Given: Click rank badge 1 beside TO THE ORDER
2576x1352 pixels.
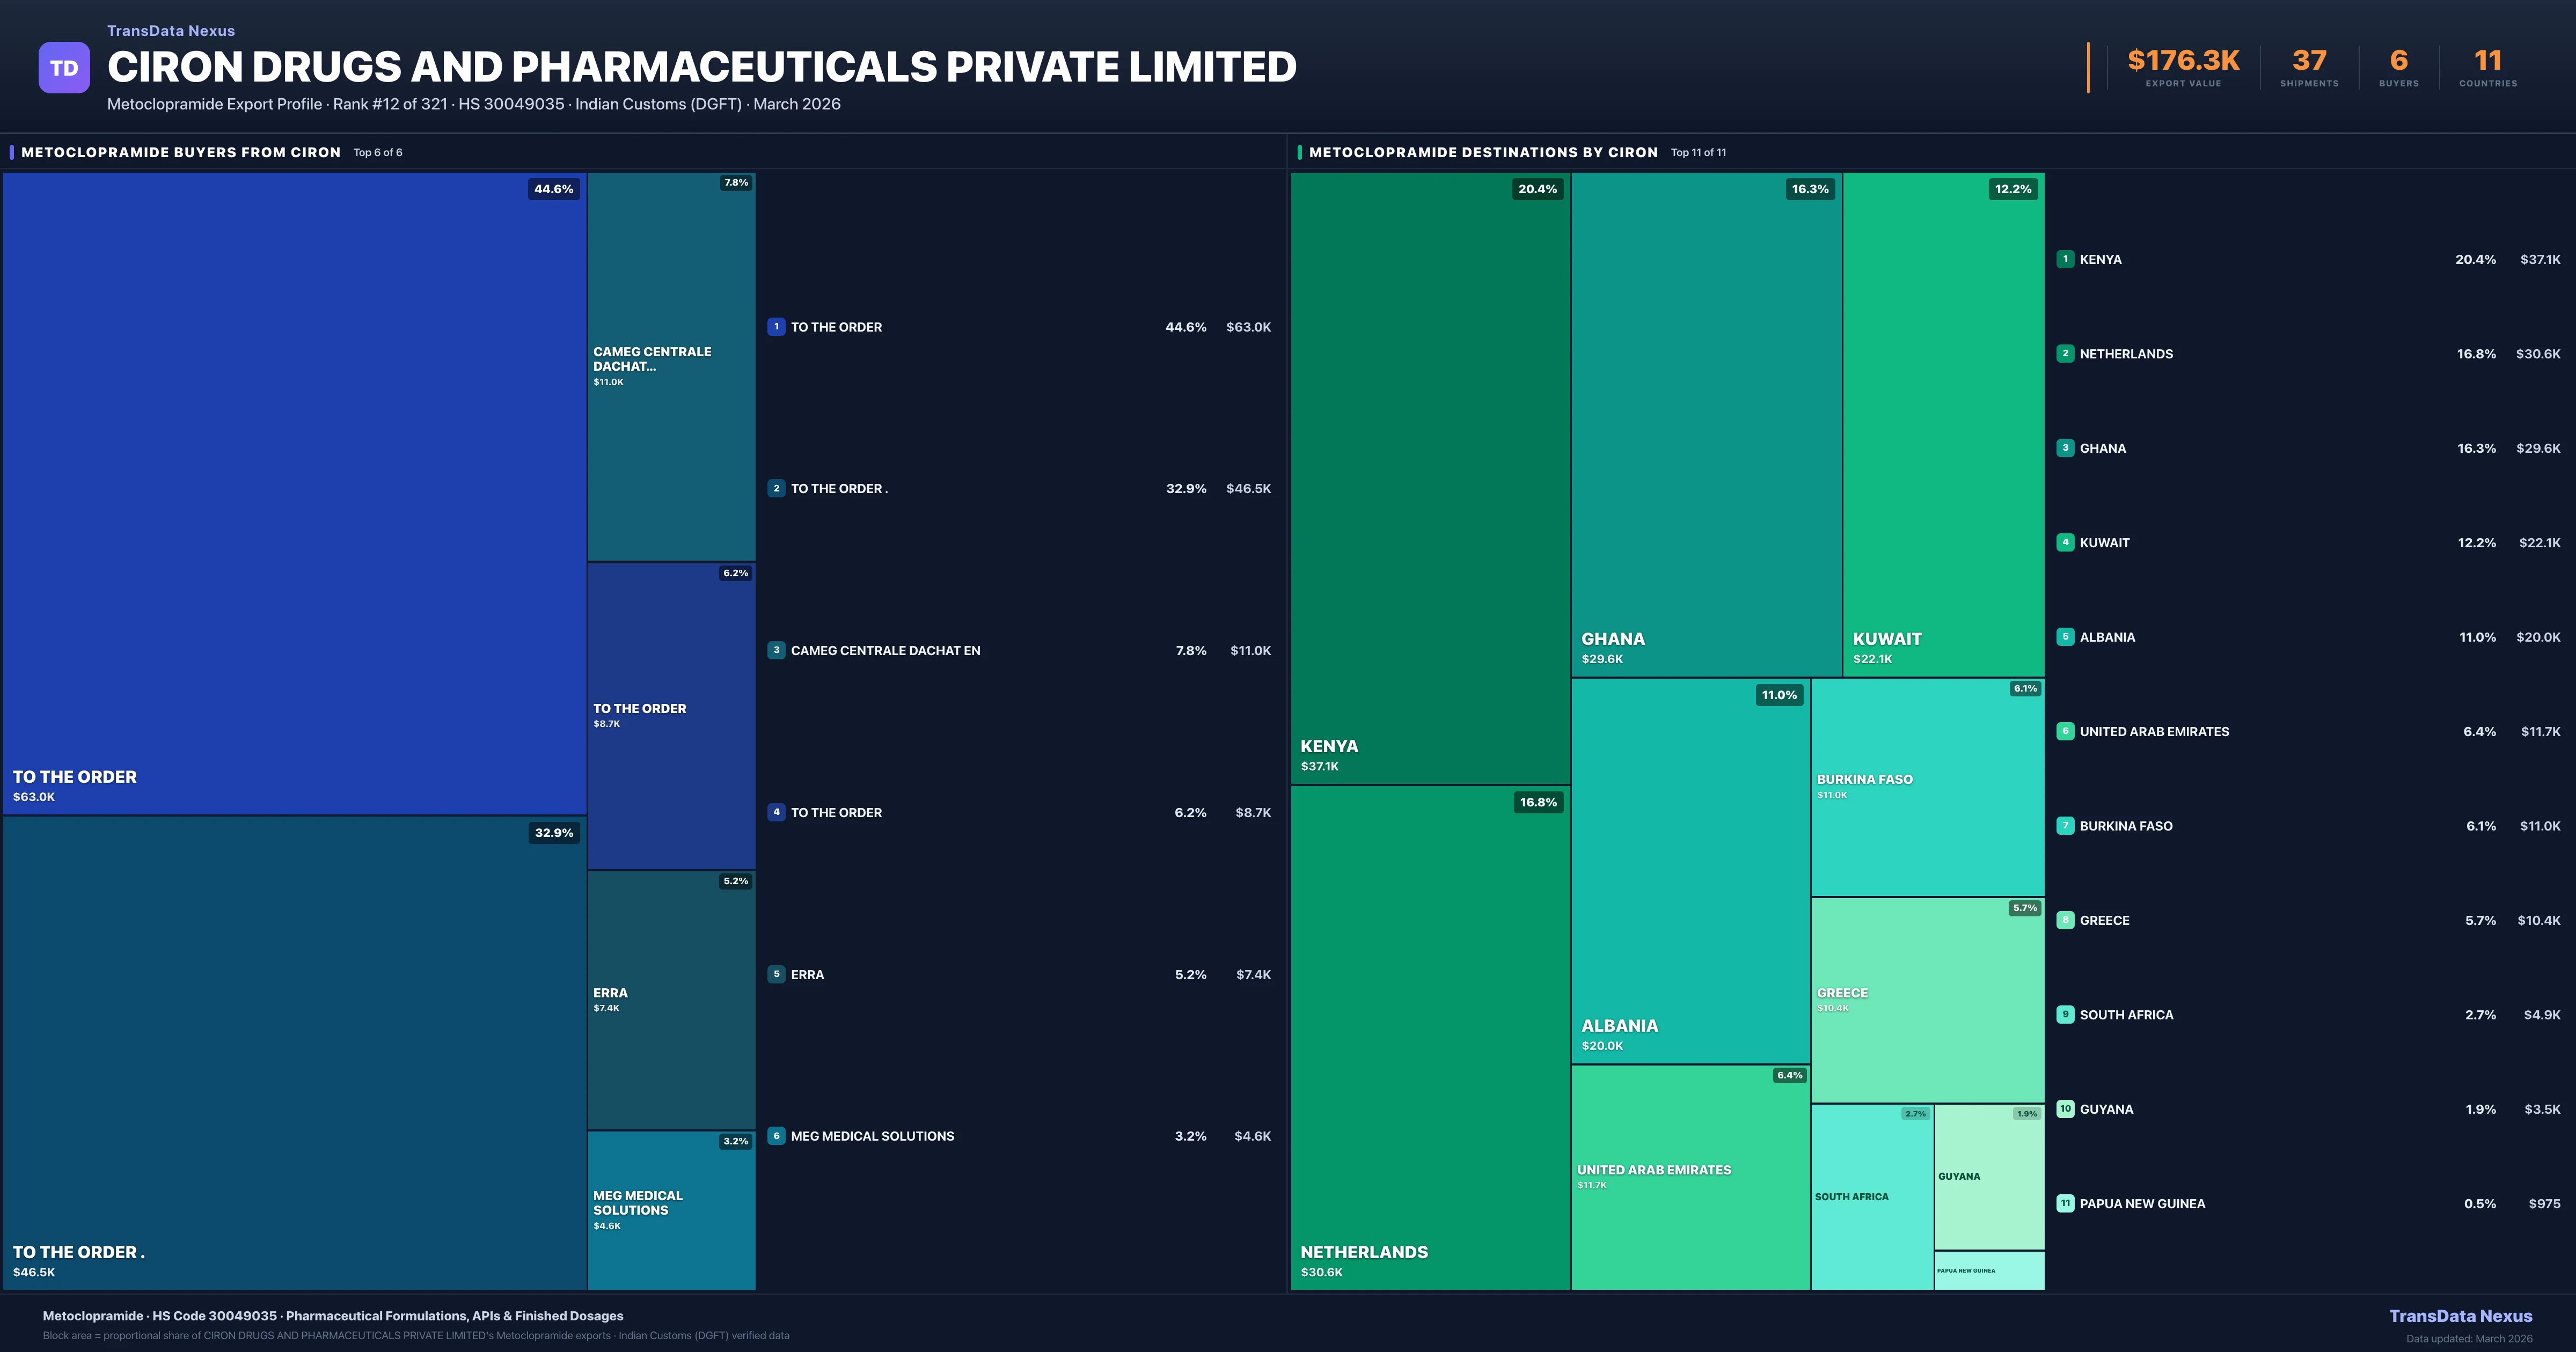Looking at the screenshot, I should (776, 327).
